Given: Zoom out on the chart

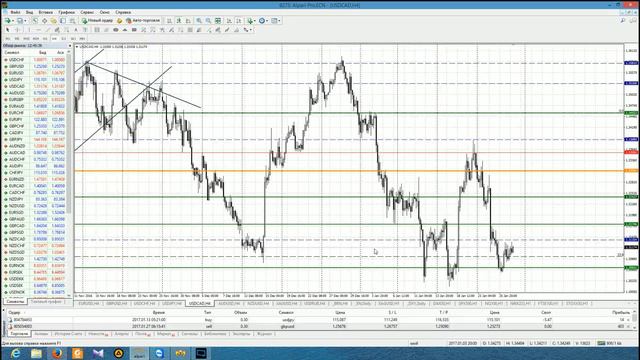Looking at the screenshot, I should (208, 20).
